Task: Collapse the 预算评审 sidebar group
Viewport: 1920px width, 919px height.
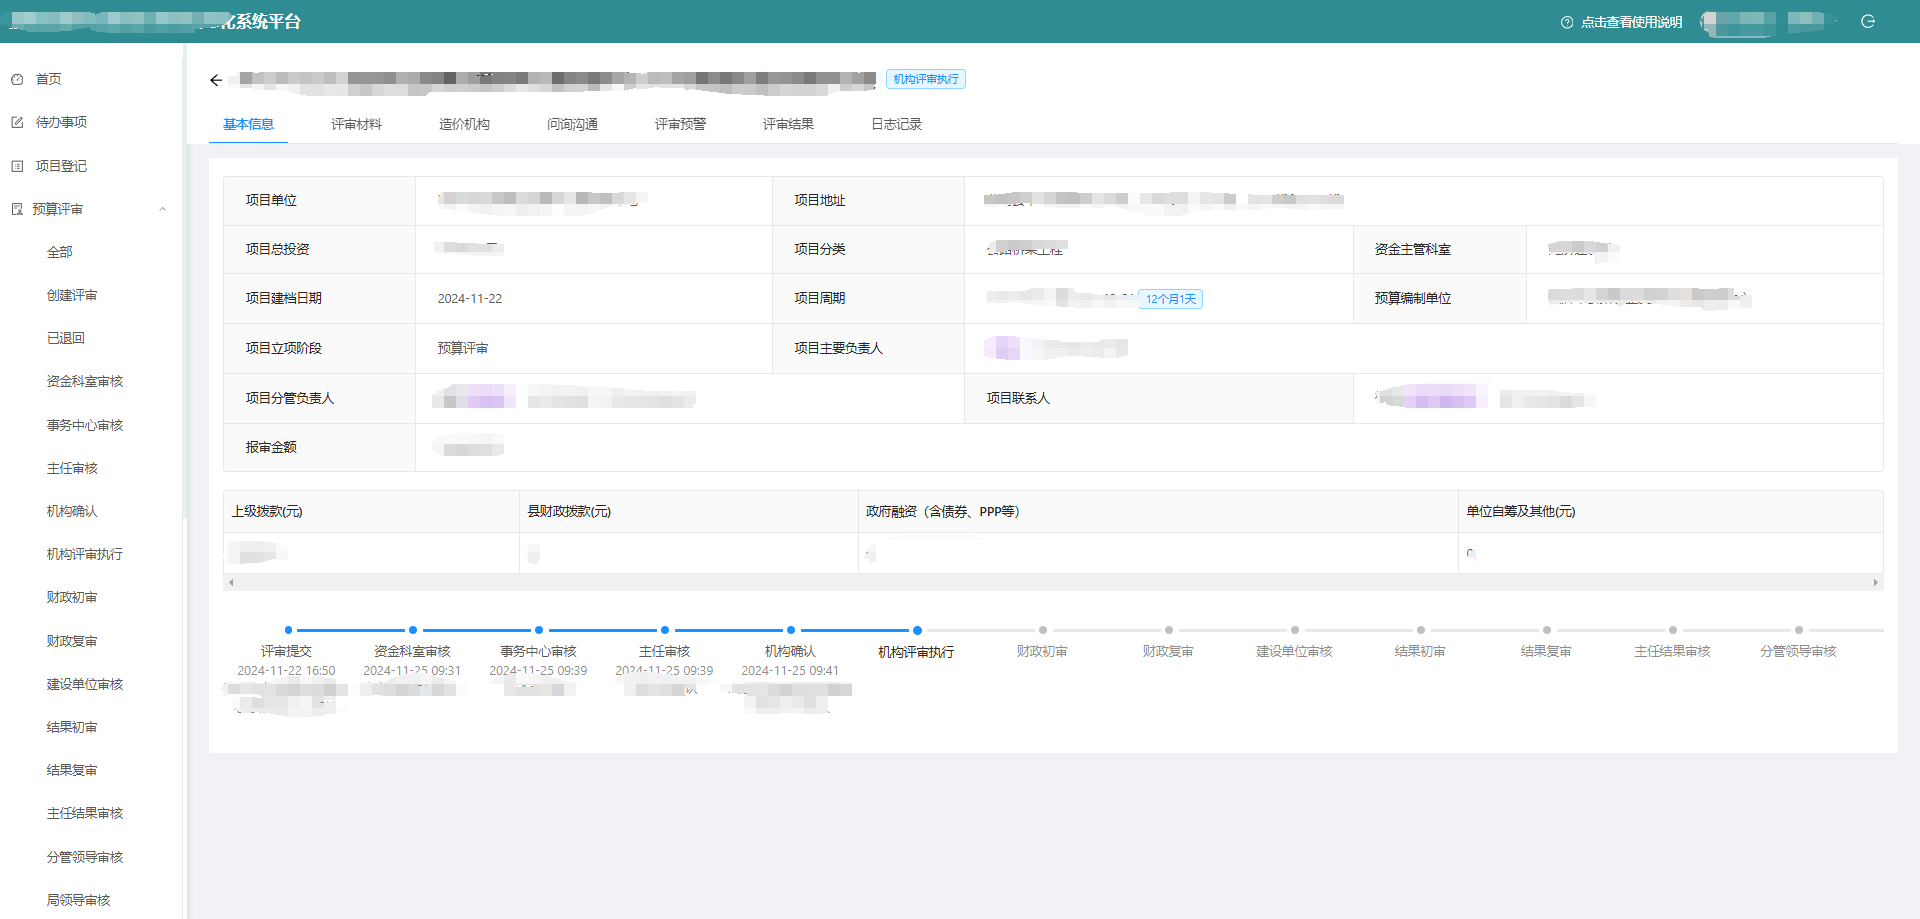Action: pos(162,209)
